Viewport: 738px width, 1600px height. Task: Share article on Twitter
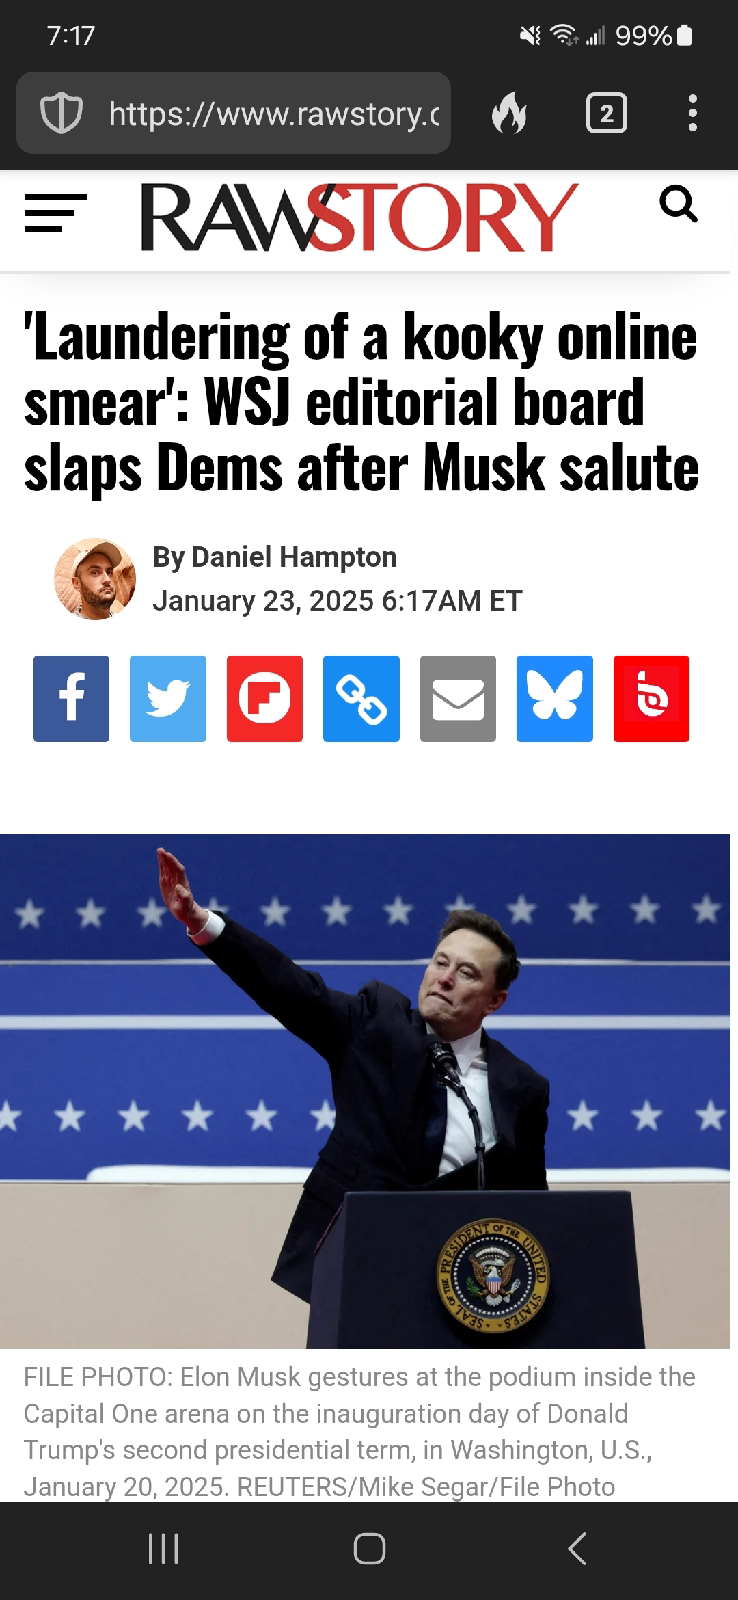click(168, 699)
